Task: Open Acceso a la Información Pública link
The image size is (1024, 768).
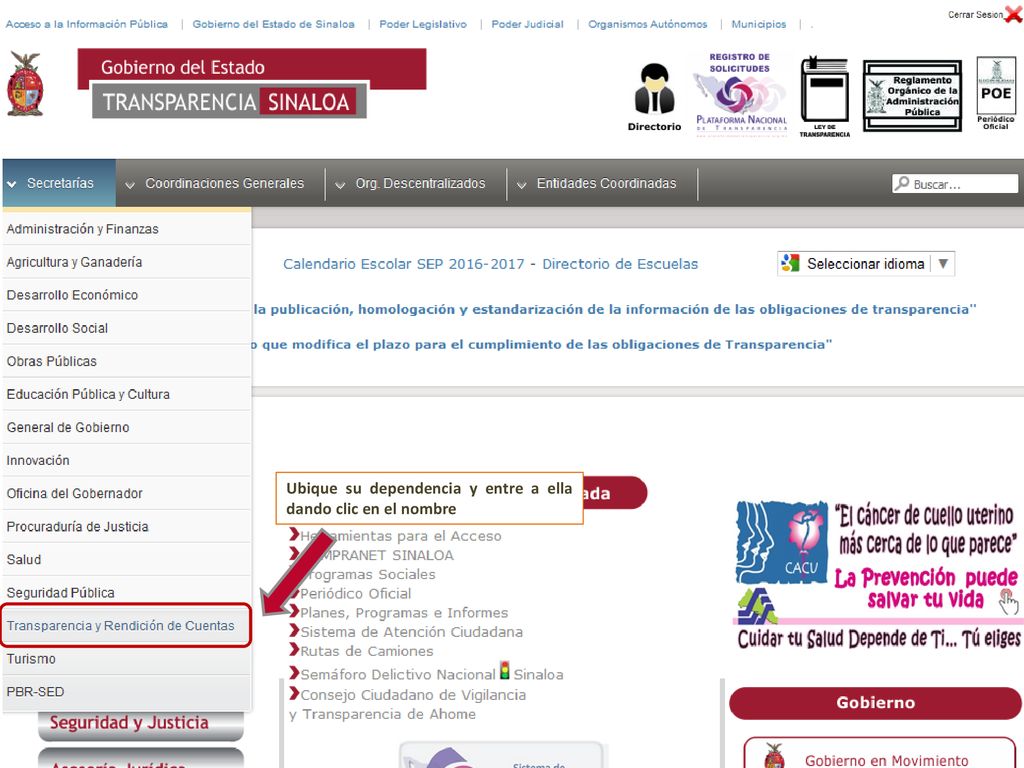Action: point(86,24)
